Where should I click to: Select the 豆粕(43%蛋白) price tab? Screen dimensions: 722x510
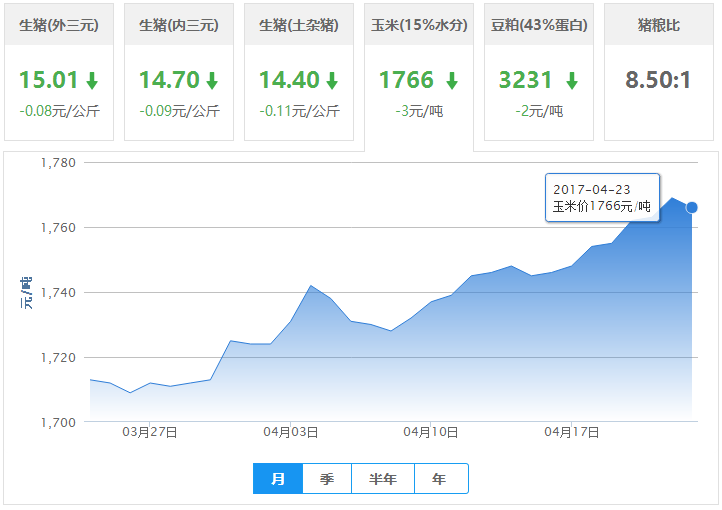tap(539, 72)
